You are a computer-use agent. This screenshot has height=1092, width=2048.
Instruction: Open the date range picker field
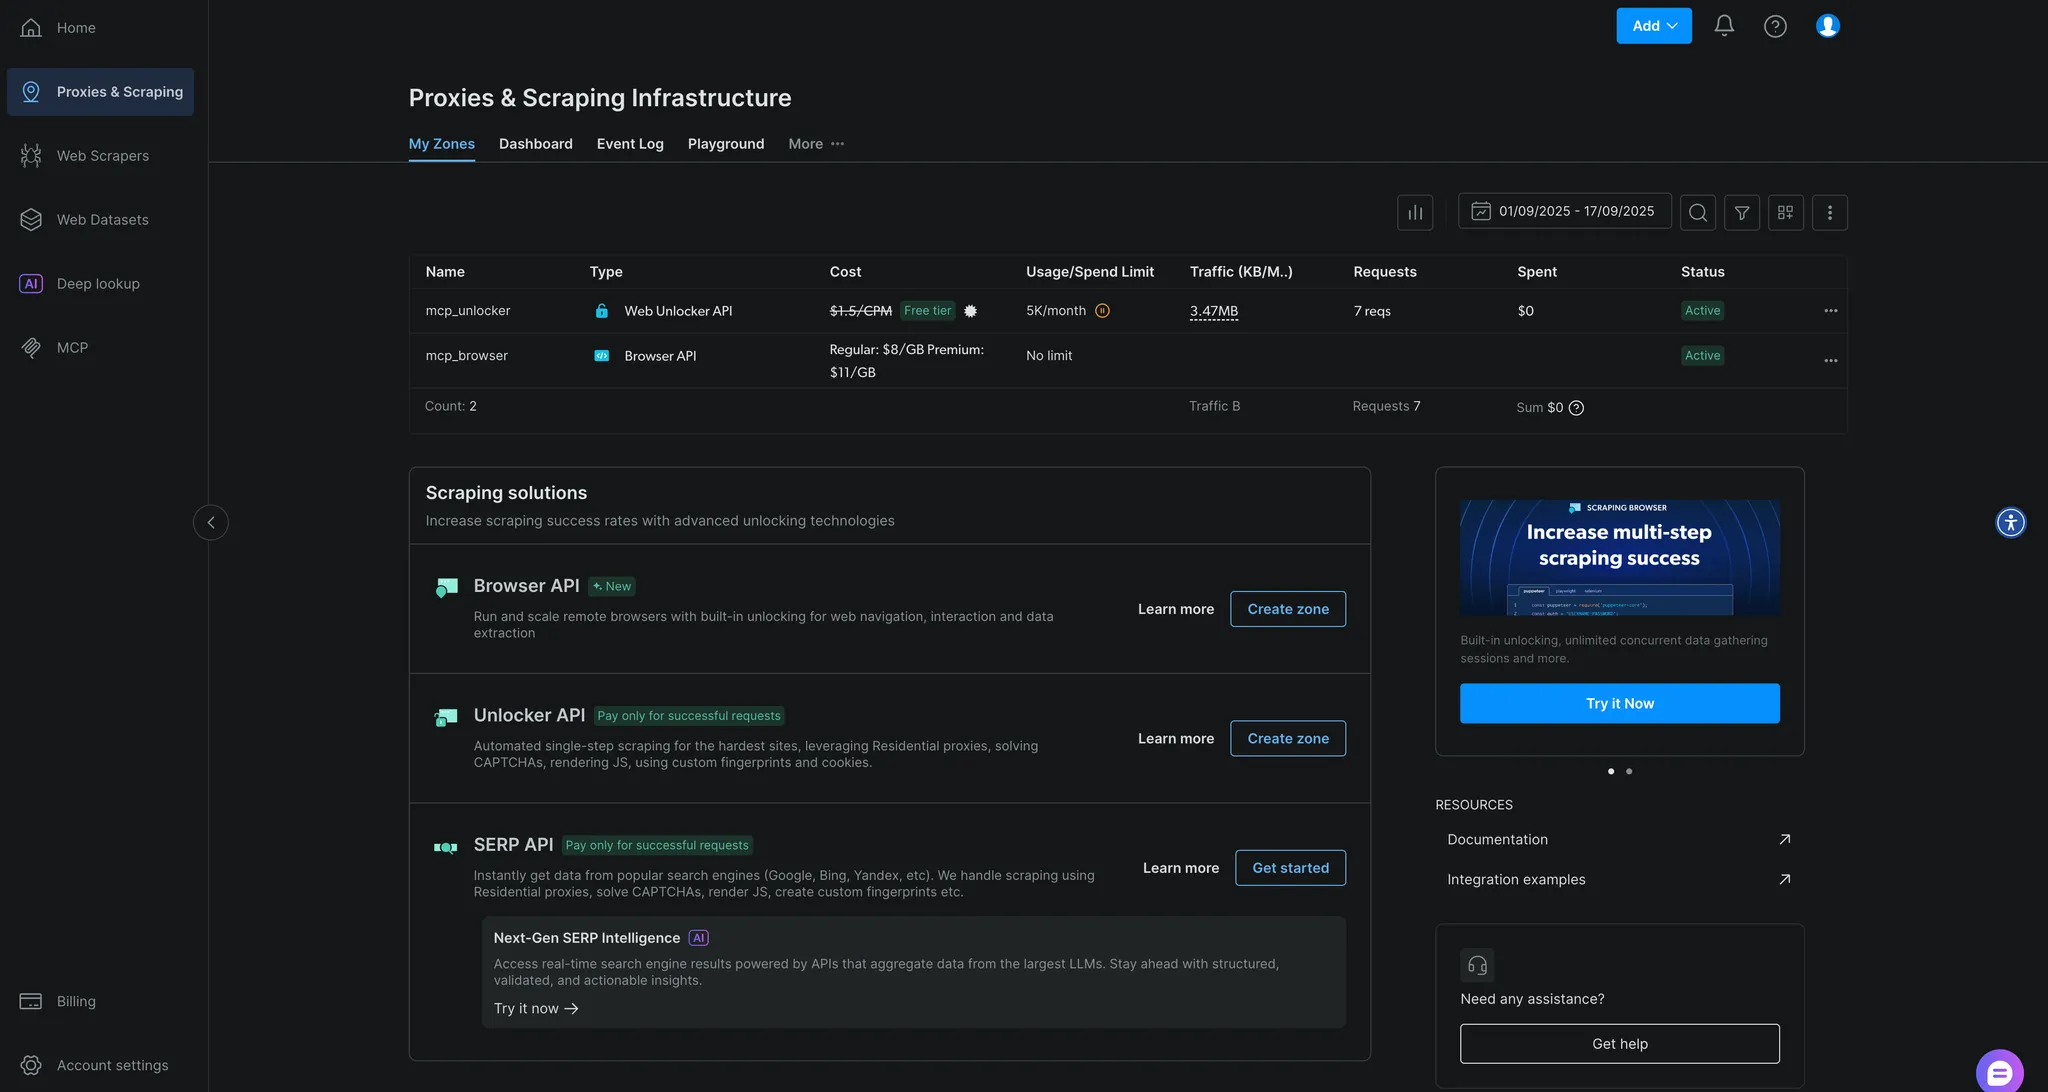(x=1564, y=211)
